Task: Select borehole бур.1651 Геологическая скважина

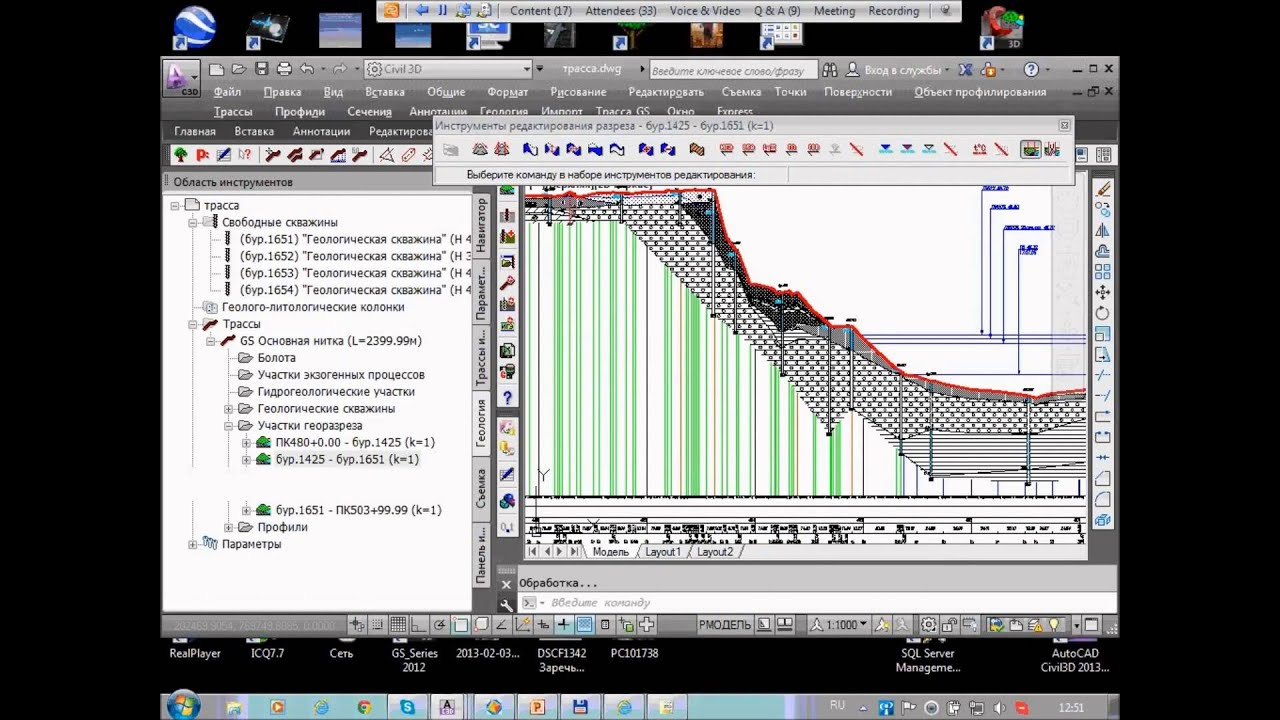Action: click(x=355, y=239)
